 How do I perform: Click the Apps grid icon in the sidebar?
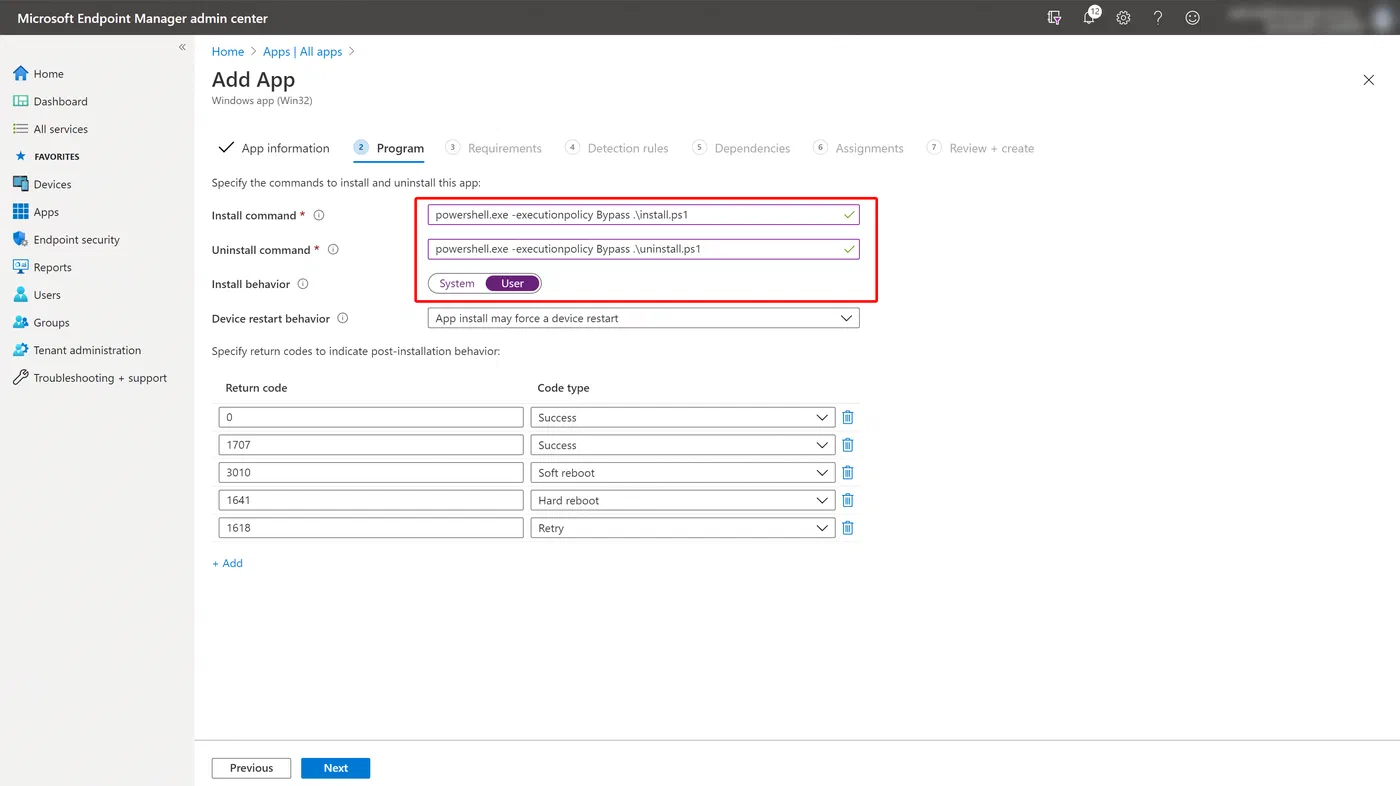[x=20, y=212]
